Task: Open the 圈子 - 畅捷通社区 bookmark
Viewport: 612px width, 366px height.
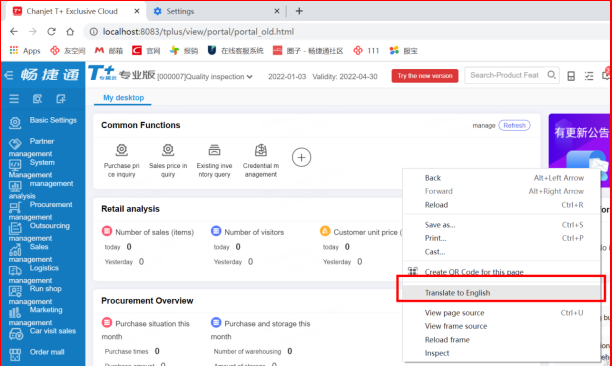Action: (x=308, y=50)
